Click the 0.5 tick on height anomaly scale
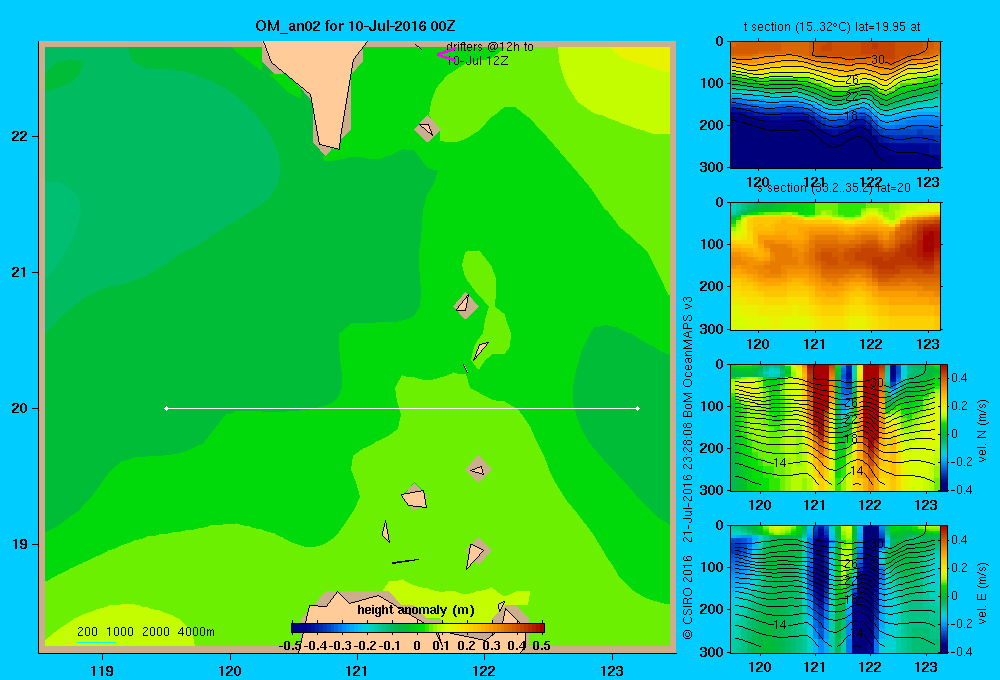This screenshot has width=1000, height=680. point(541,646)
